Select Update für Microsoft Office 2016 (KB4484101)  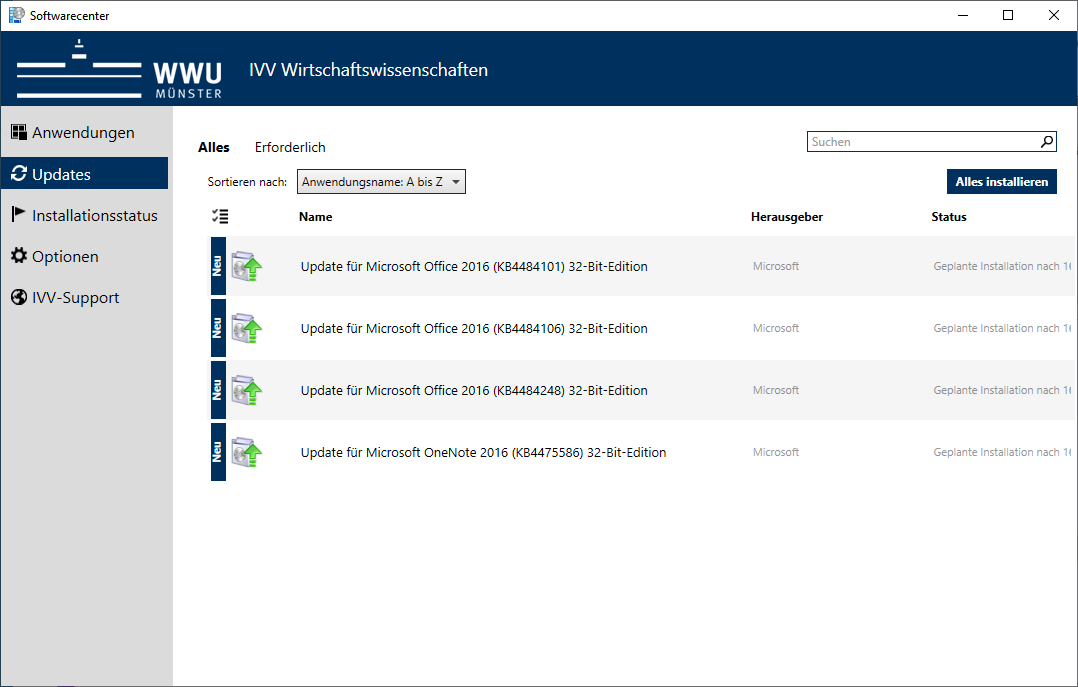(474, 267)
